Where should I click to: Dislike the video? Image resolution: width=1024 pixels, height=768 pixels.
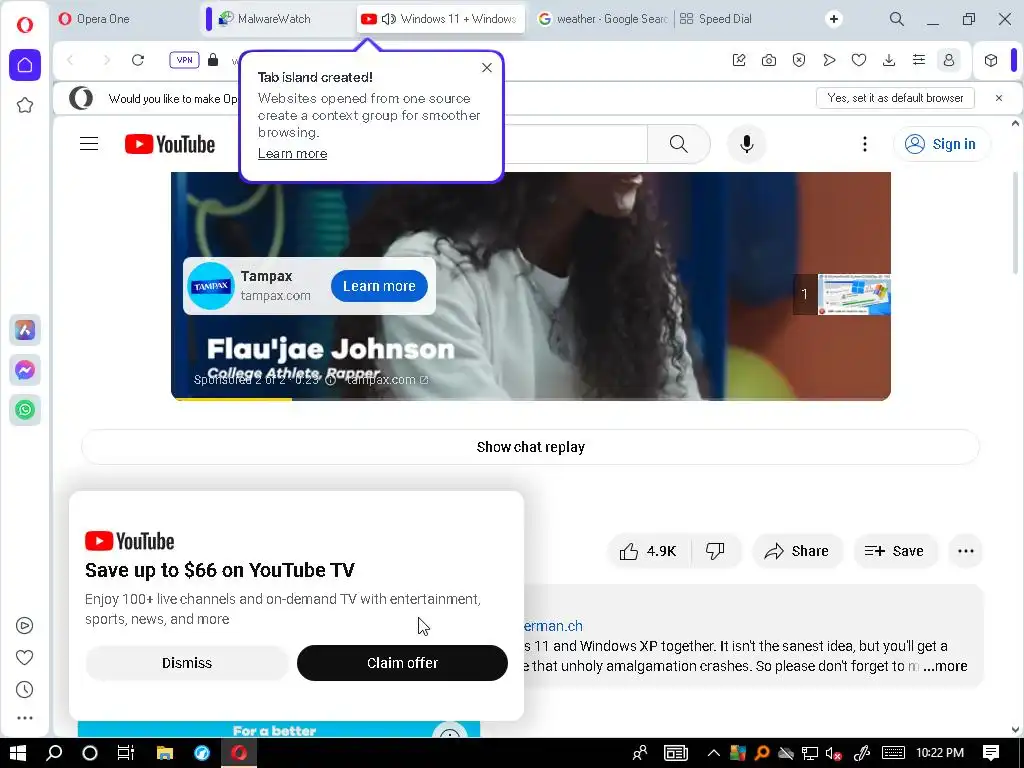tap(715, 551)
